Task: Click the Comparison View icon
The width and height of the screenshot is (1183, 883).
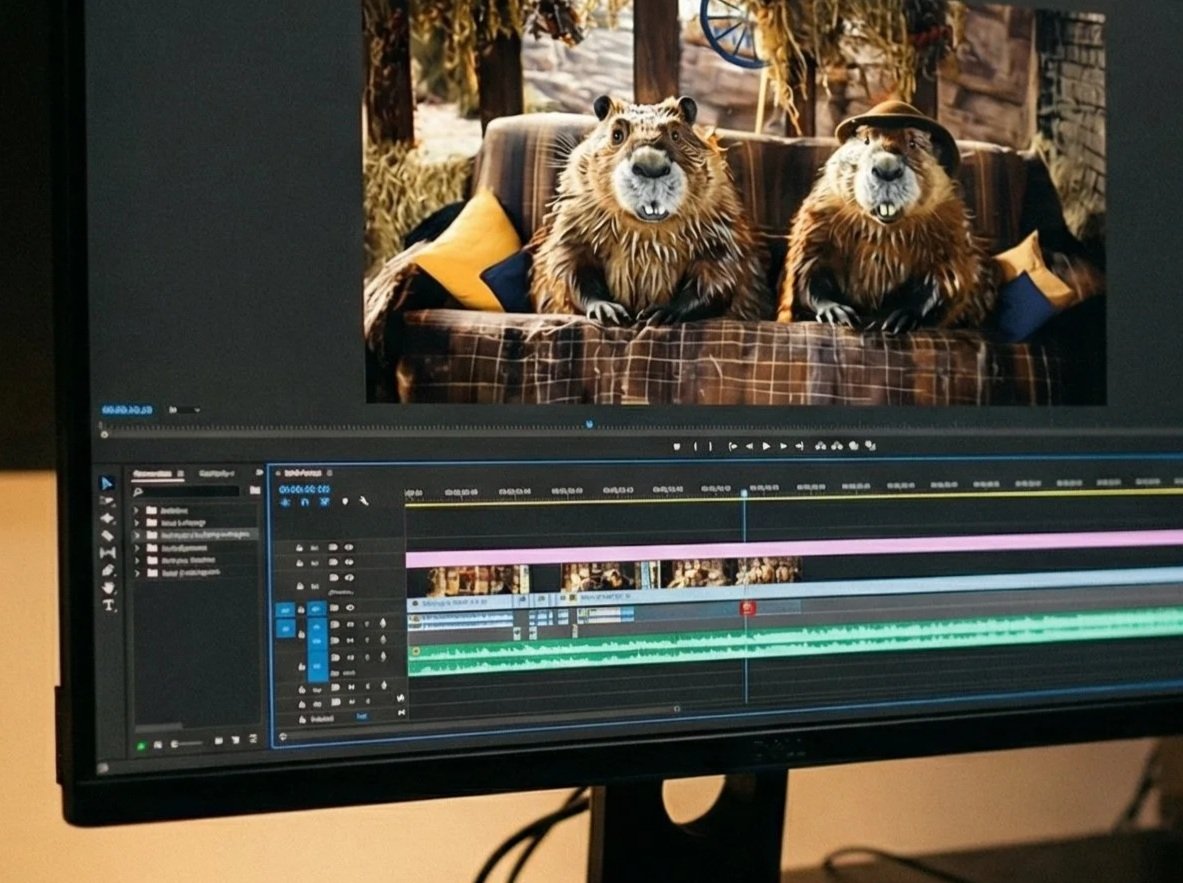Action: (871, 446)
